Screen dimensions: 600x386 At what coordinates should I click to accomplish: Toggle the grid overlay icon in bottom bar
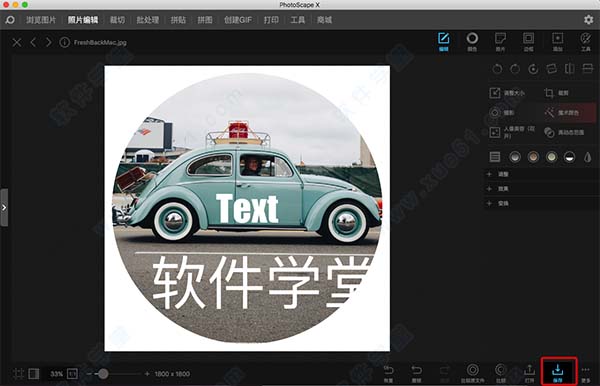pos(18,373)
